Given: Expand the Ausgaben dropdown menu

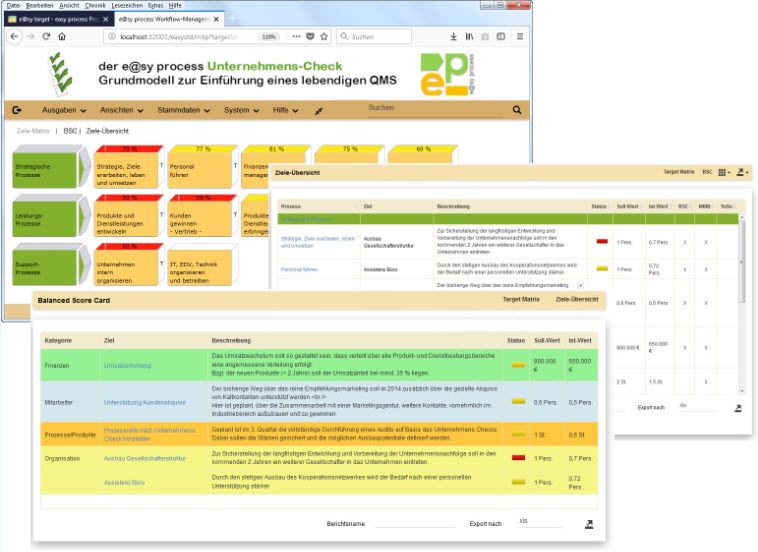Looking at the screenshot, I should 64,110.
